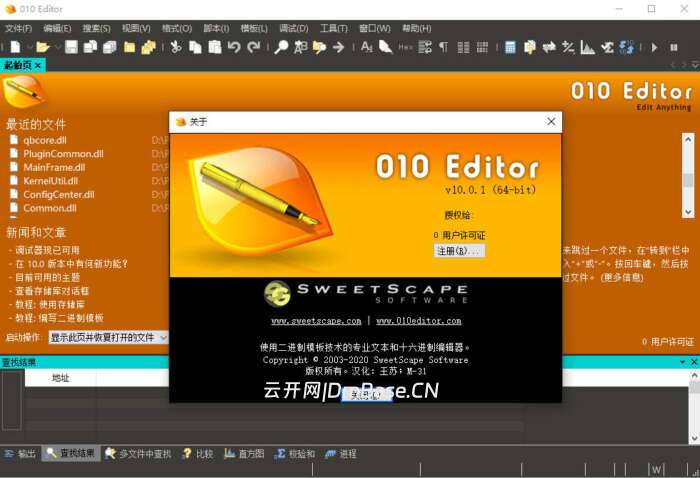The height and width of the screenshot is (478, 700).
Task: Close the Find Results panel
Action: click(x=694, y=362)
